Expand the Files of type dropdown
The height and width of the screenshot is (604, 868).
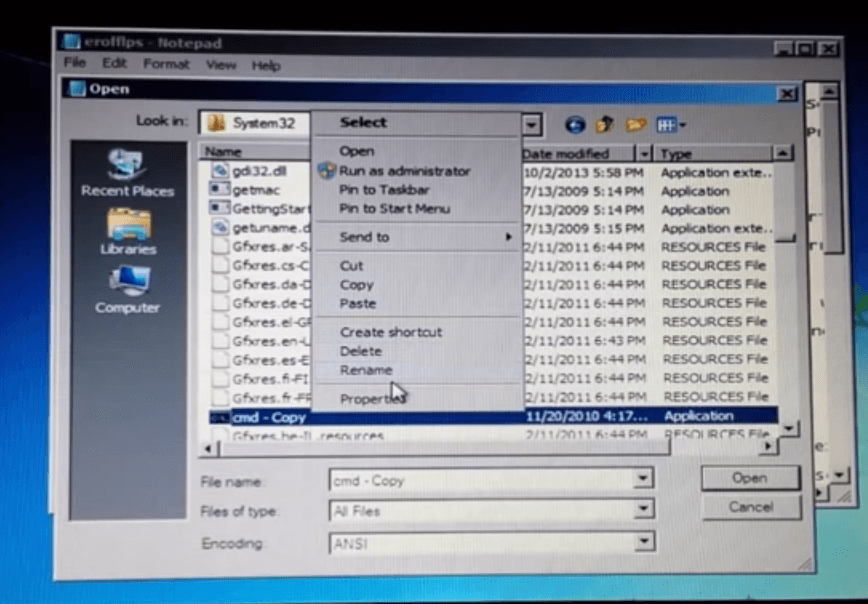643,508
